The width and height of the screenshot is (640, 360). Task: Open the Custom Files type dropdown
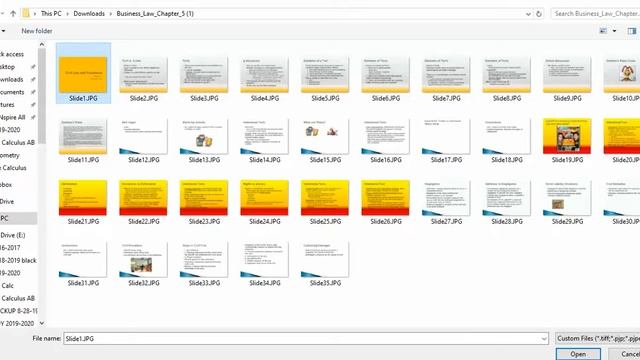point(598,338)
